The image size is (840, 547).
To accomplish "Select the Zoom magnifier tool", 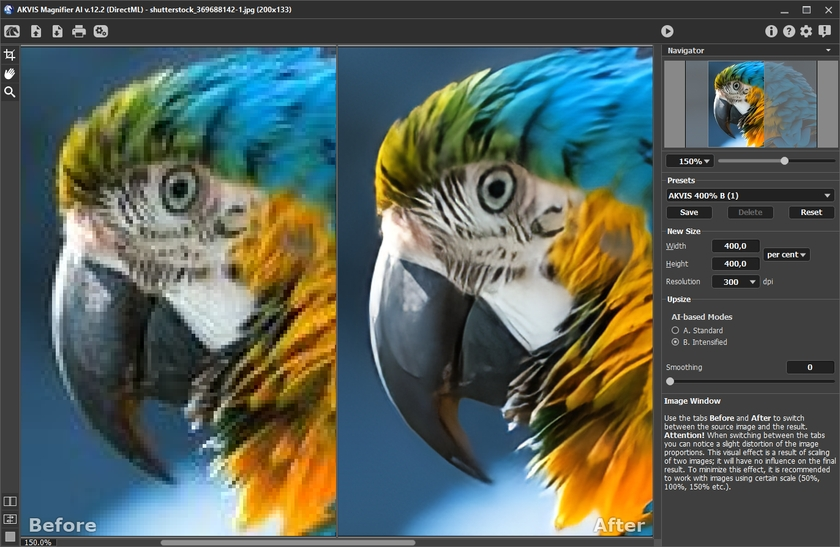I will [x=10, y=92].
